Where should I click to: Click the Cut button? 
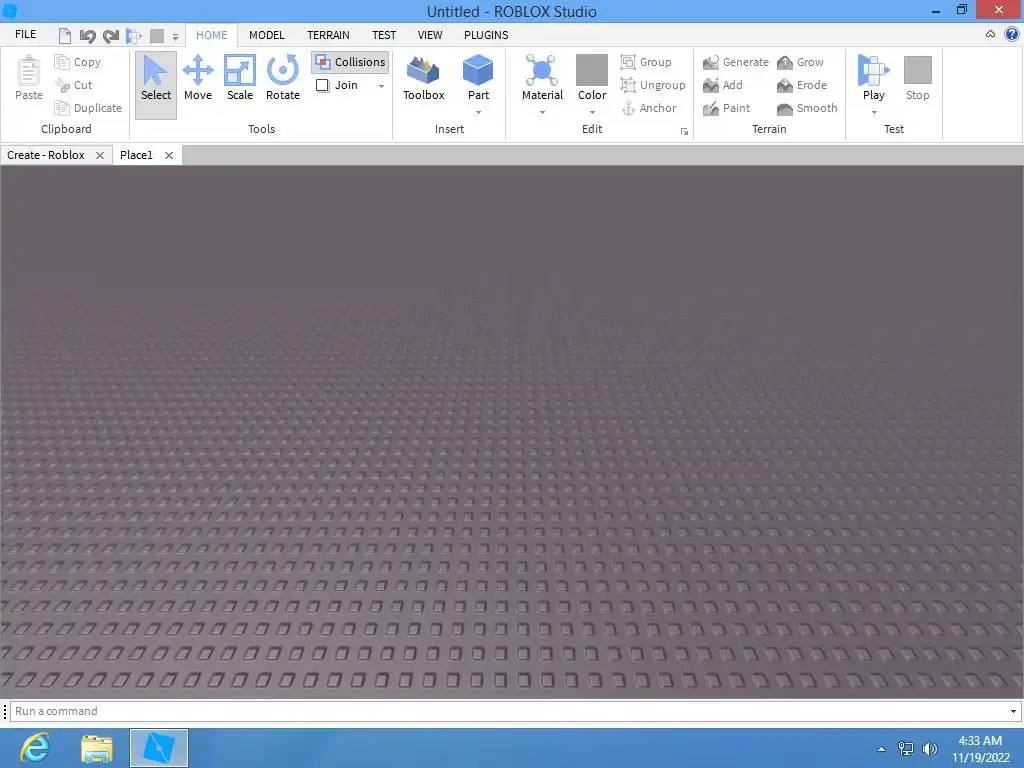[74, 85]
